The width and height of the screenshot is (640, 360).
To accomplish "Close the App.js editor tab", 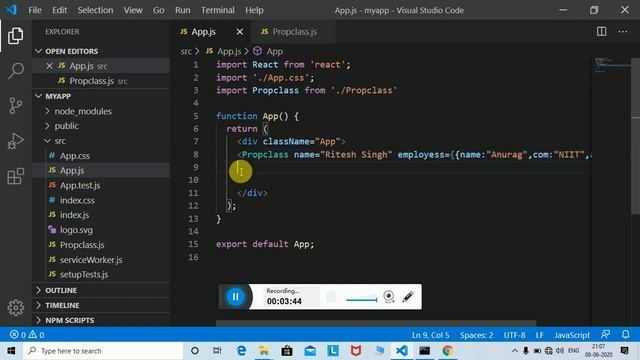I will (x=240, y=31).
